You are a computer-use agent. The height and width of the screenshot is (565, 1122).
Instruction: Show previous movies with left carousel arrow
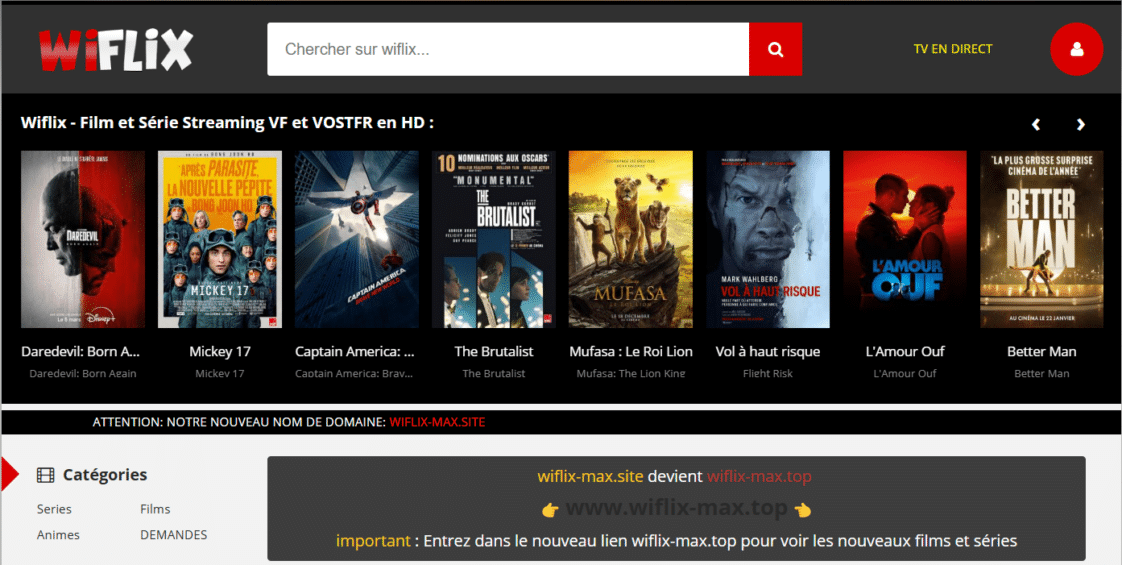tap(1036, 125)
